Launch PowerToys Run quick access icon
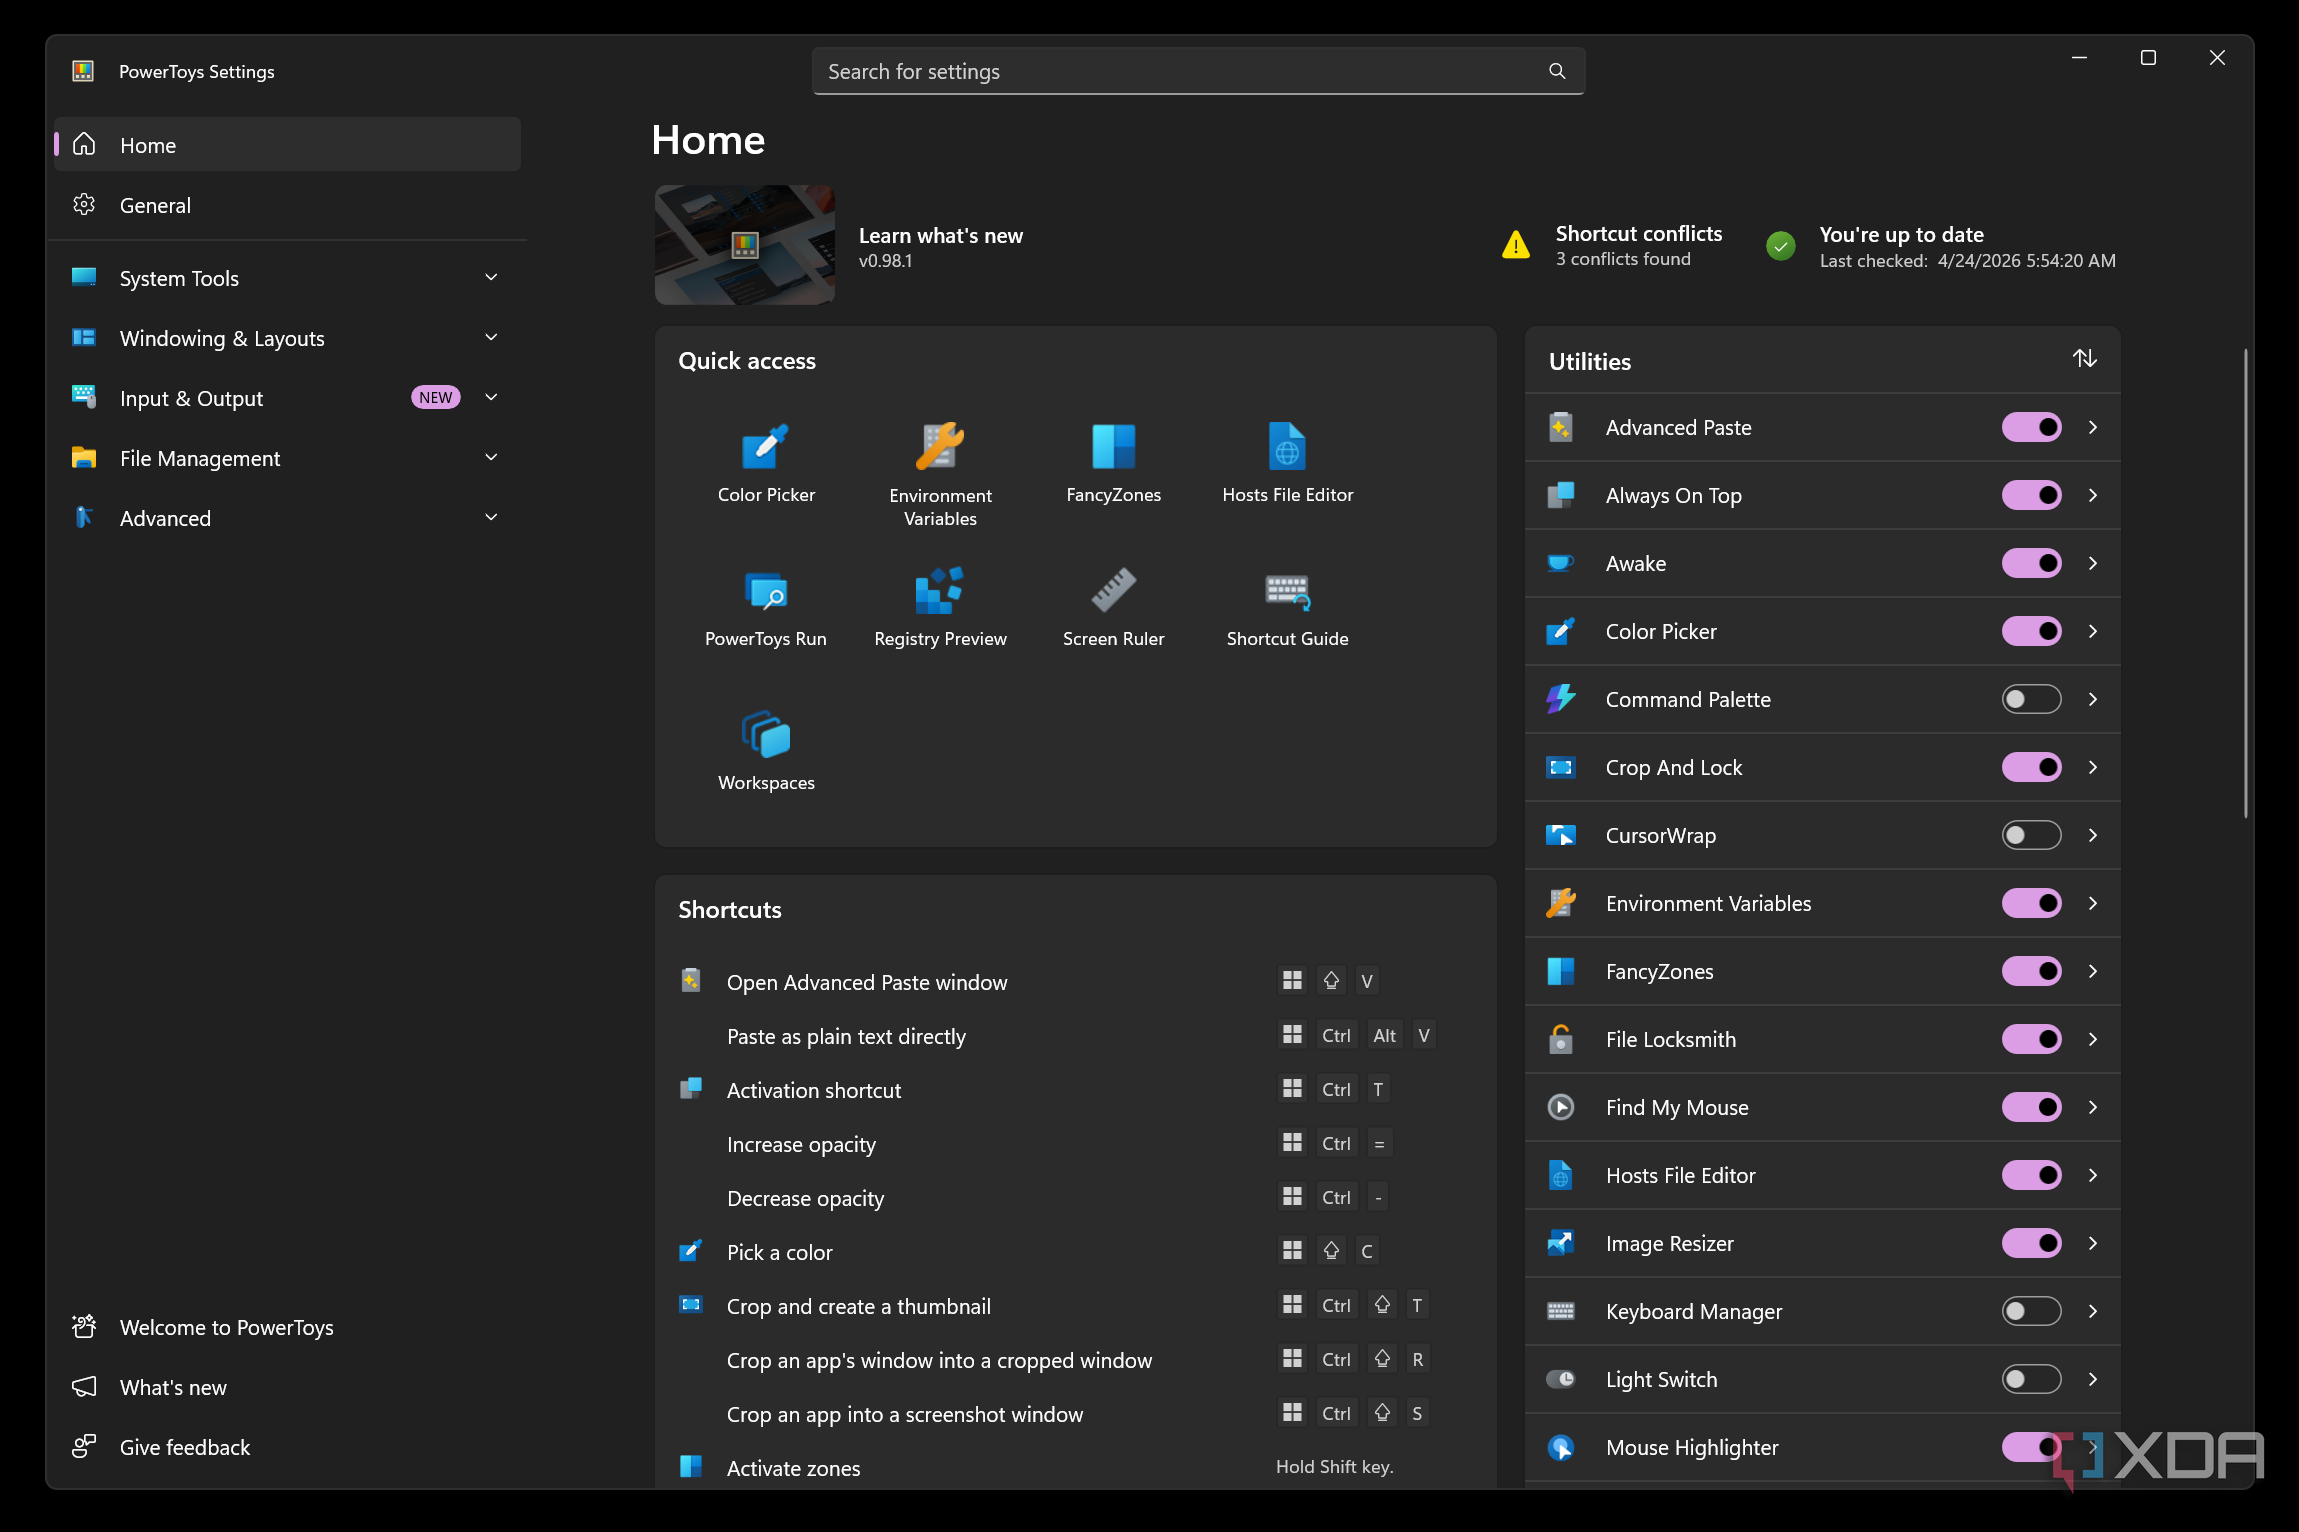Screen dimensions: 2299x1532 click(x=766, y=590)
